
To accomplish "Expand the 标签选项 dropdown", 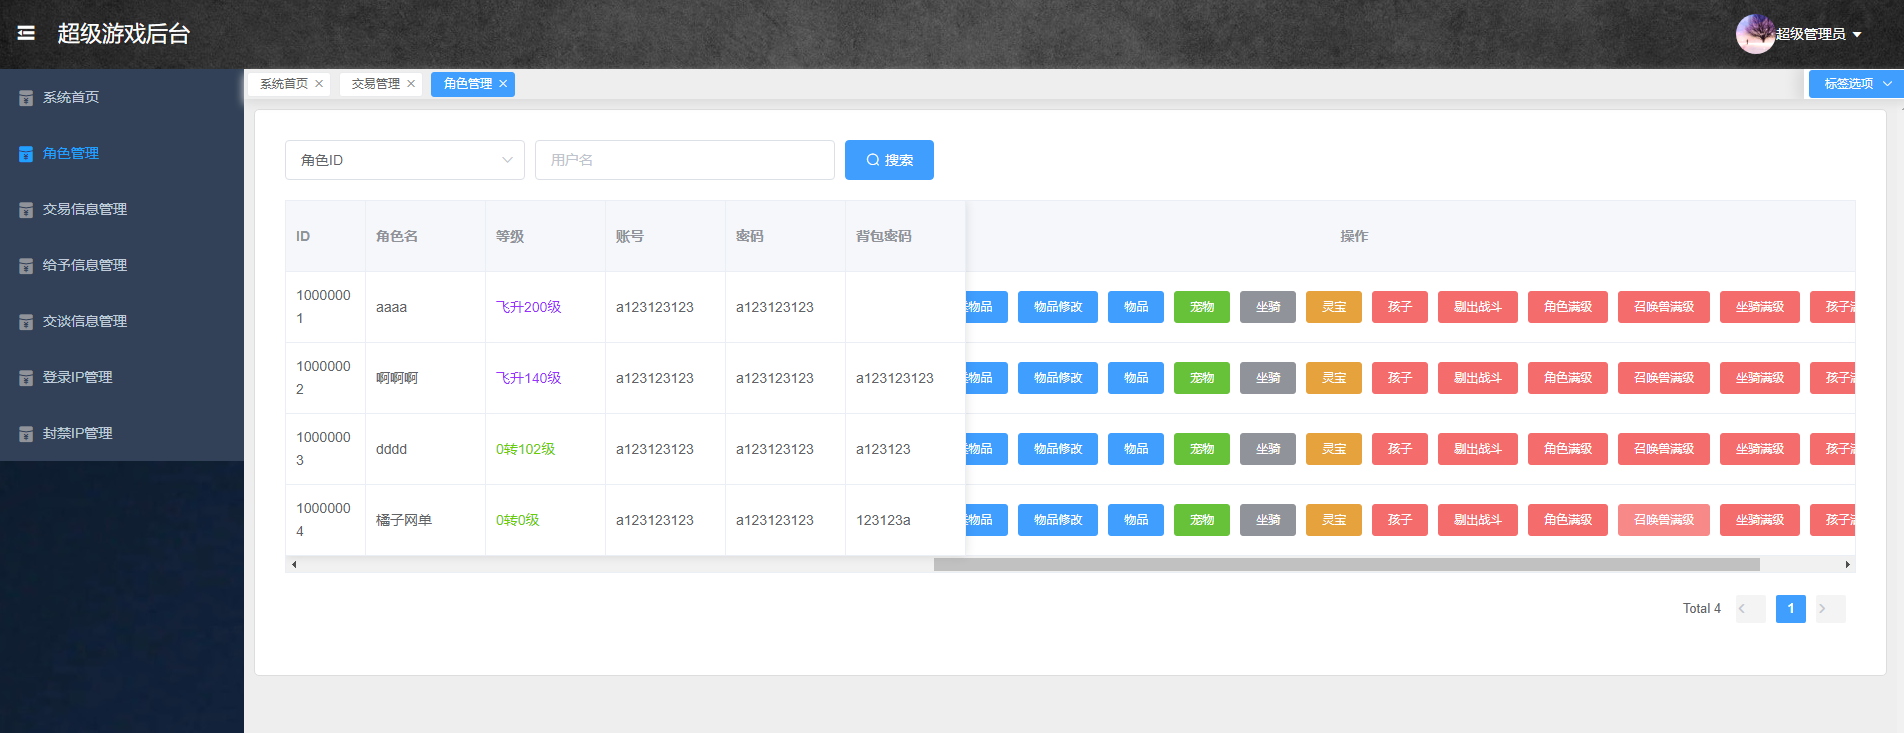I will click(1856, 84).
